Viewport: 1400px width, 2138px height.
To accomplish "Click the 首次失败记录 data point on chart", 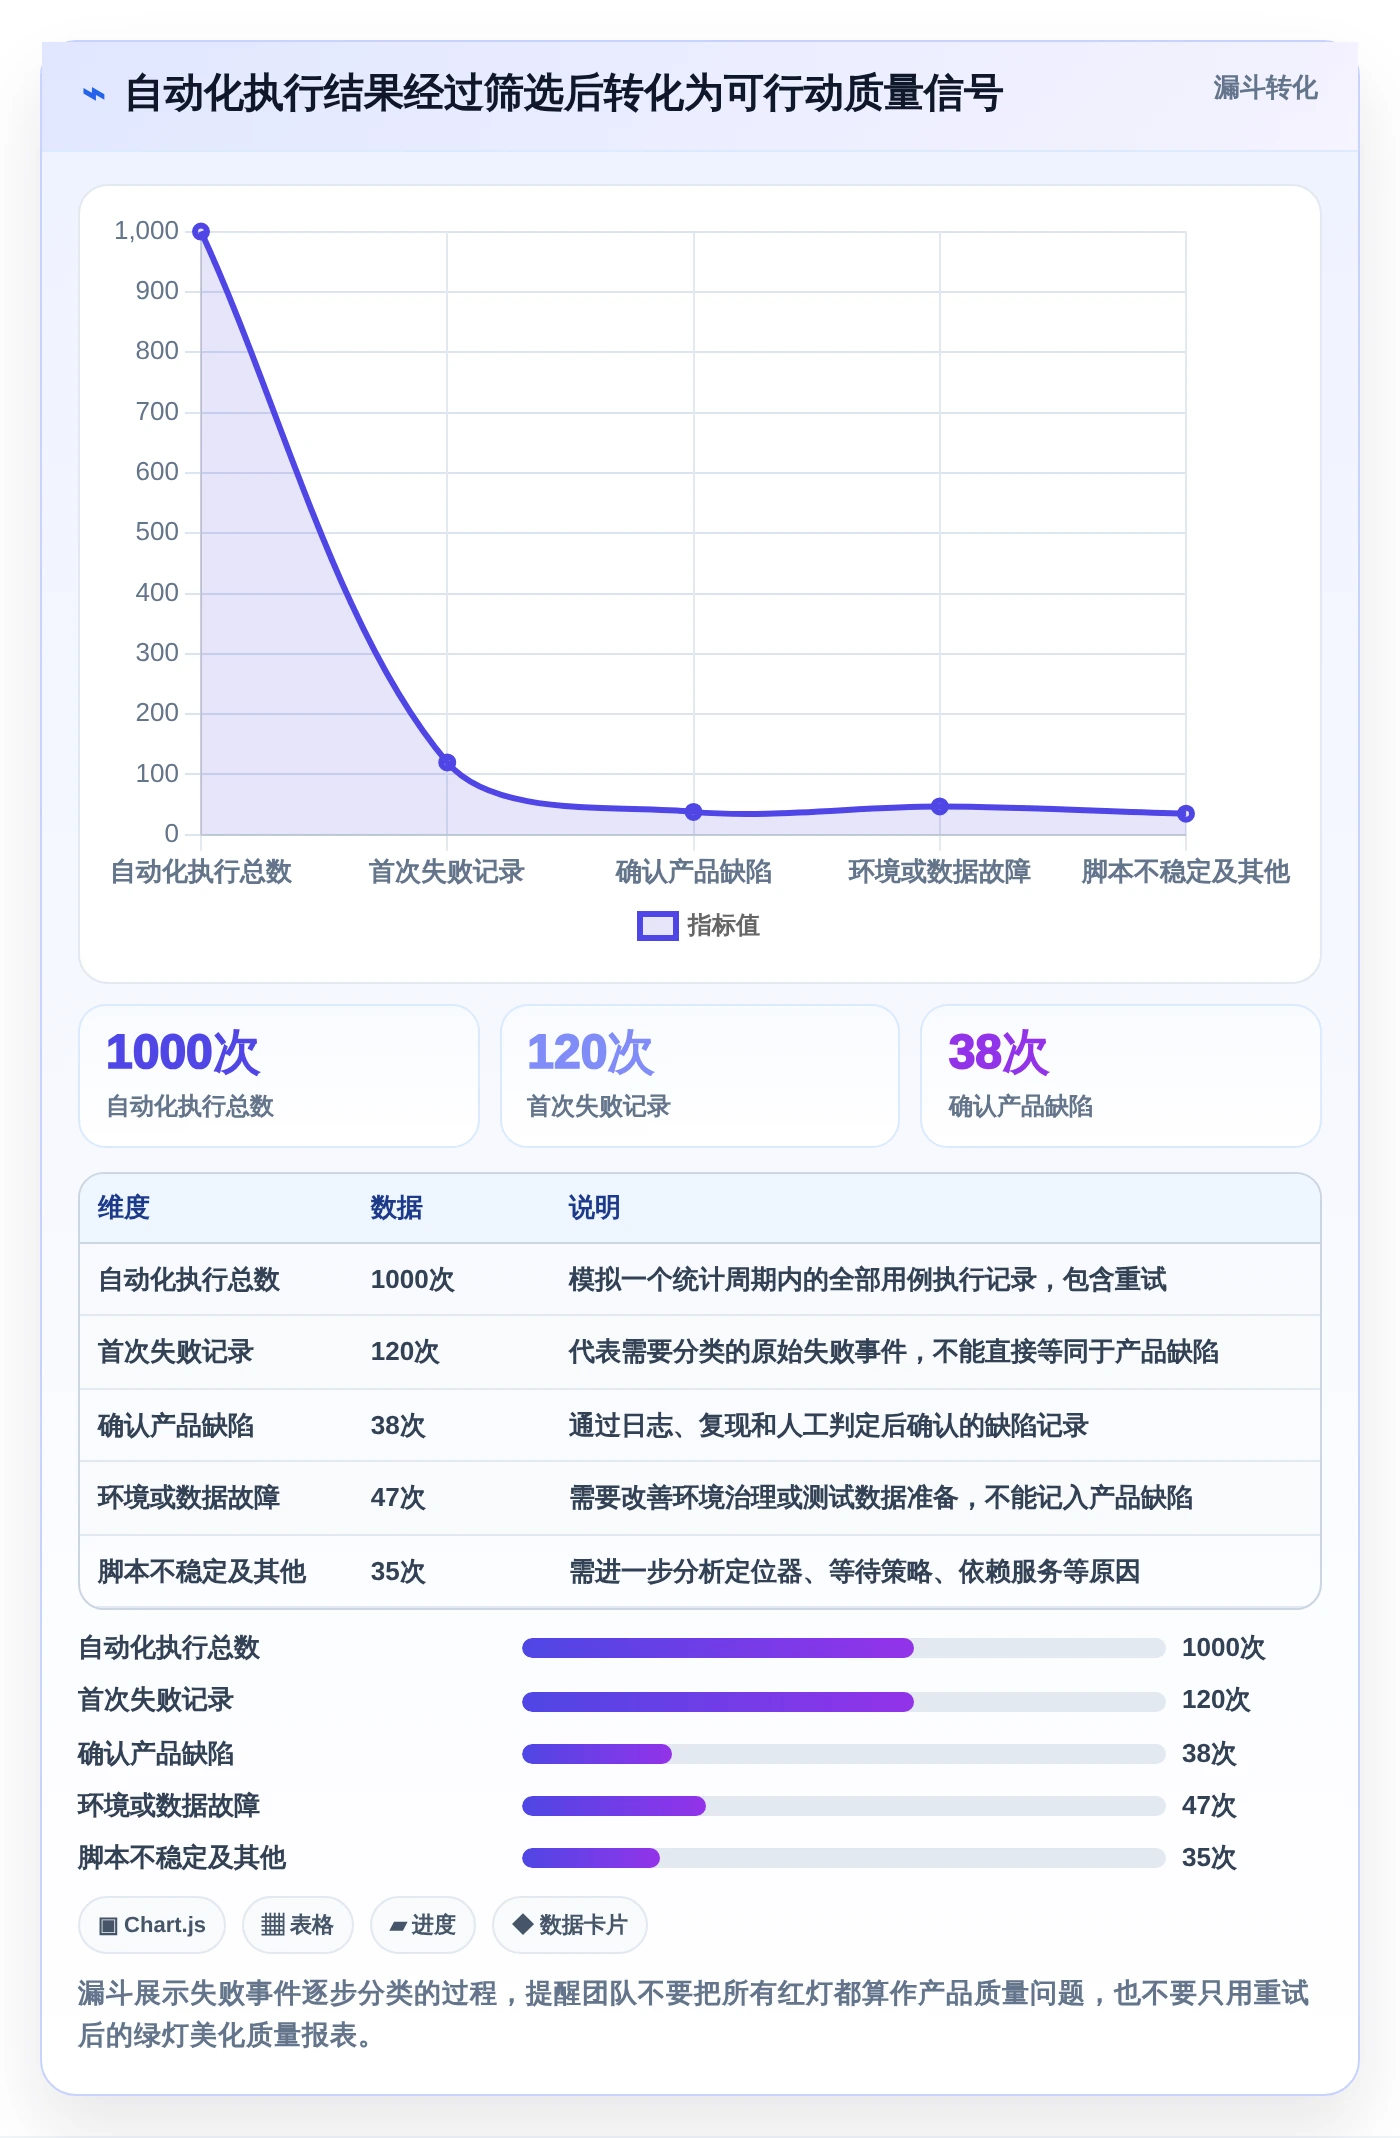I will click(447, 762).
